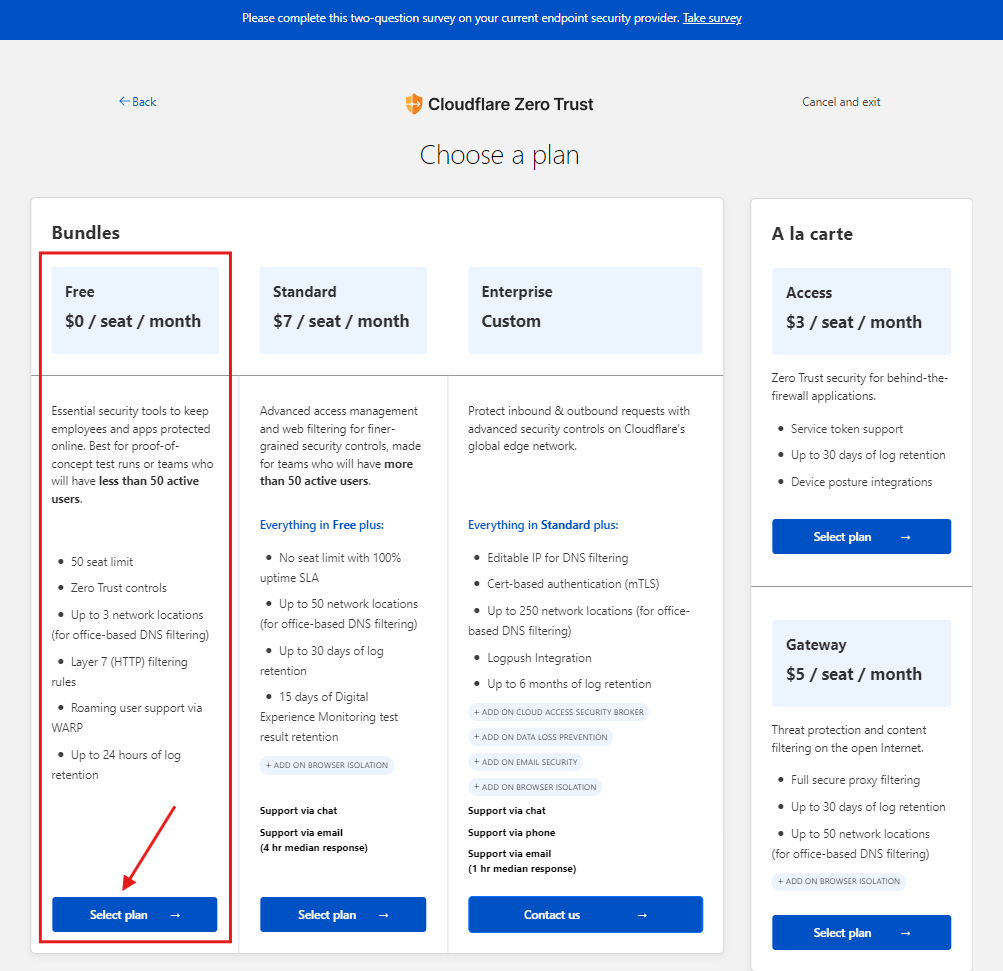Add on Browser Isolation in Standard plan

[x=327, y=765]
